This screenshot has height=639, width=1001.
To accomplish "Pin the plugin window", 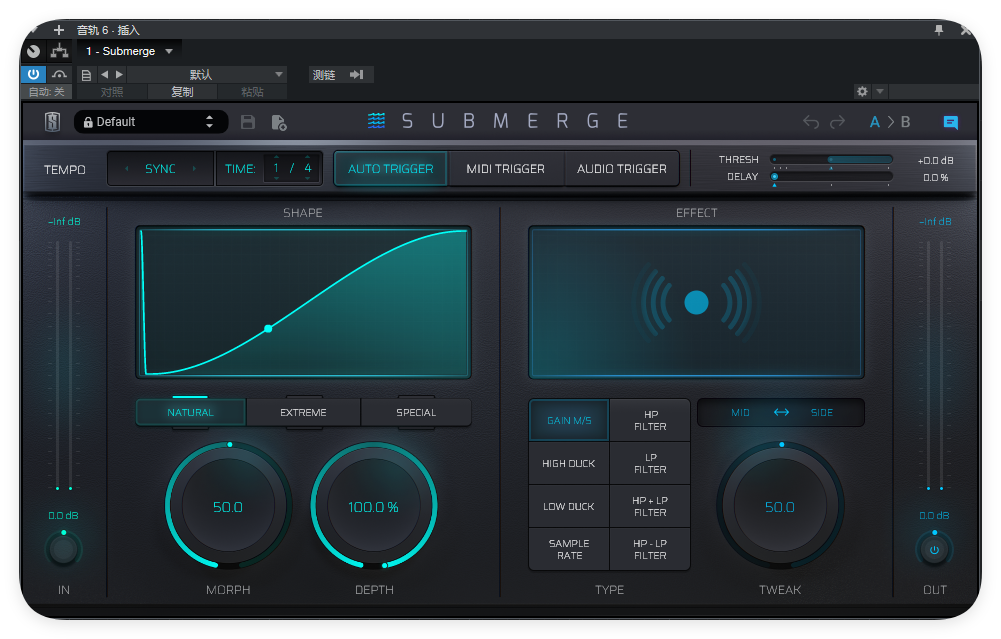I will coord(938,30).
